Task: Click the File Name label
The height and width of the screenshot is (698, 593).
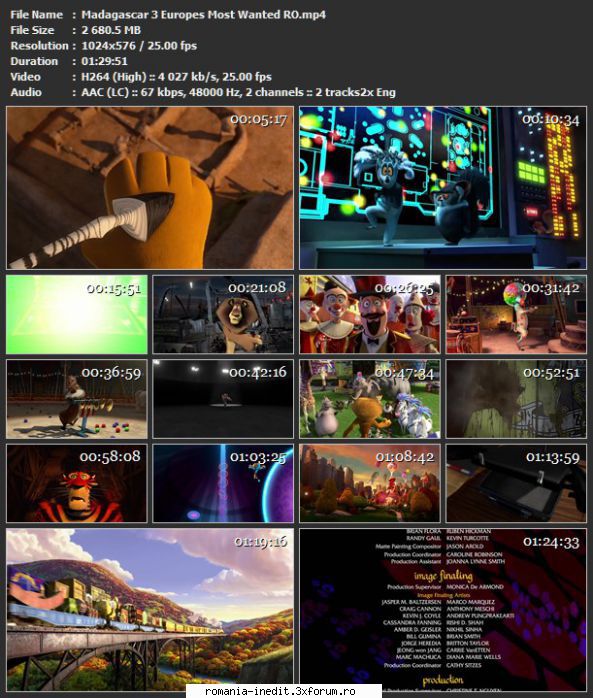Action: click(x=37, y=15)
